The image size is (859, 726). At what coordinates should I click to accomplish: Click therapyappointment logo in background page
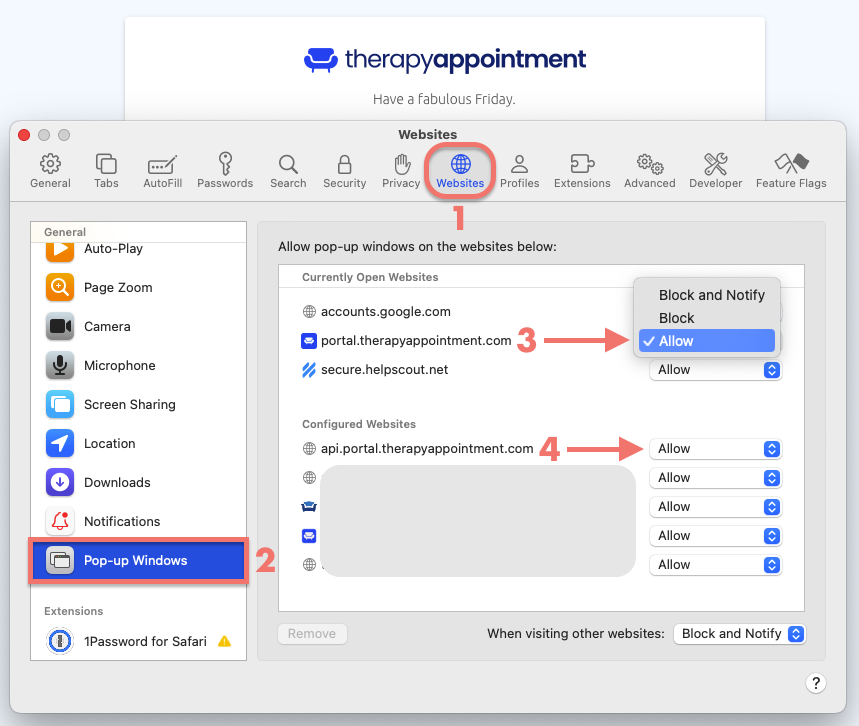tap(445, 60)
